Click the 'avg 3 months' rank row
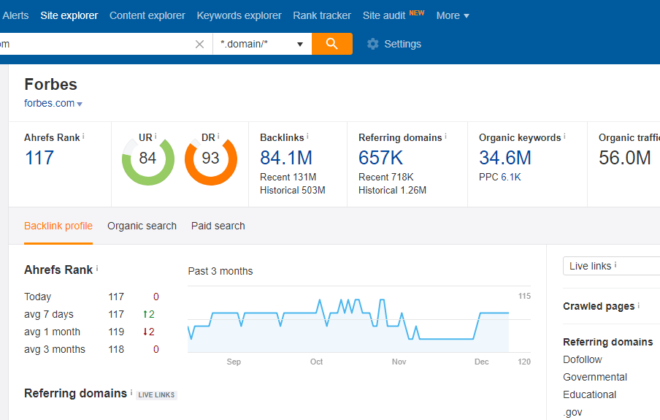 92,349
